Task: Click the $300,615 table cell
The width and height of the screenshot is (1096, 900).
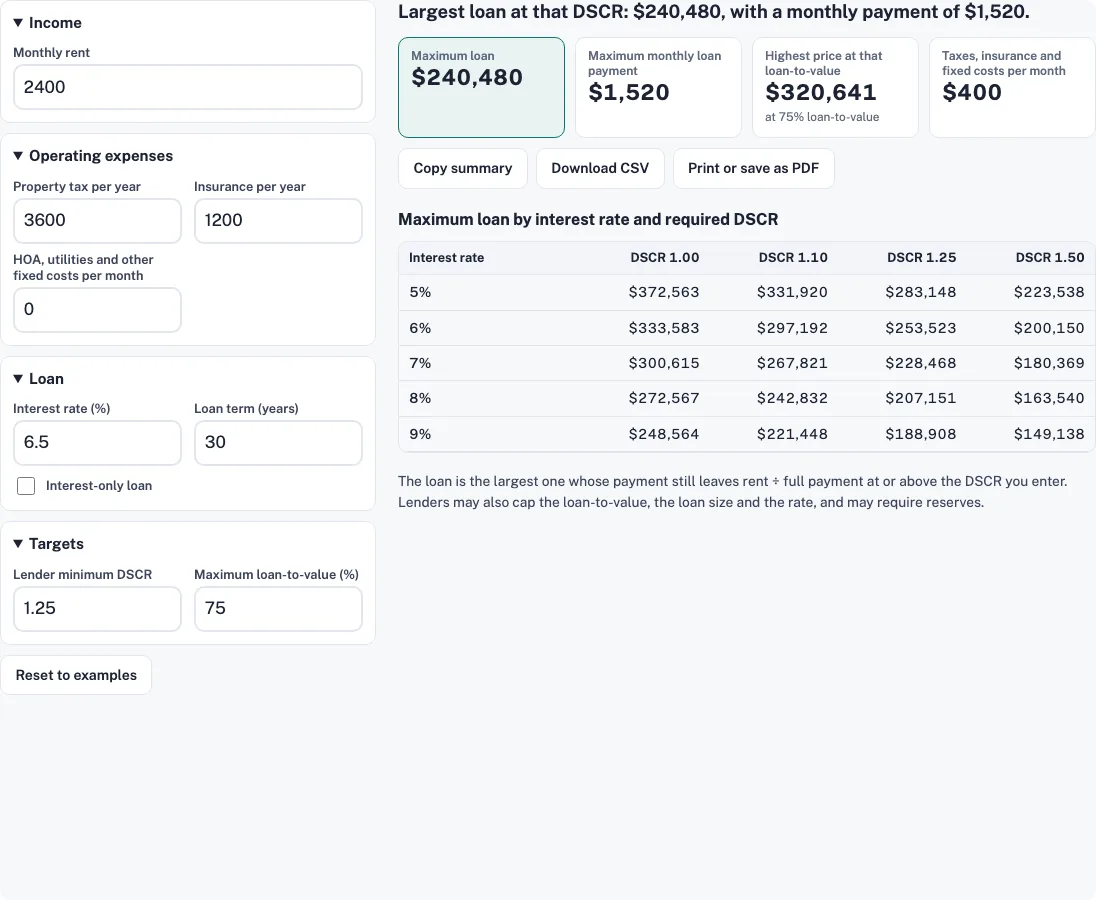Action: click(x=664, y=363)
